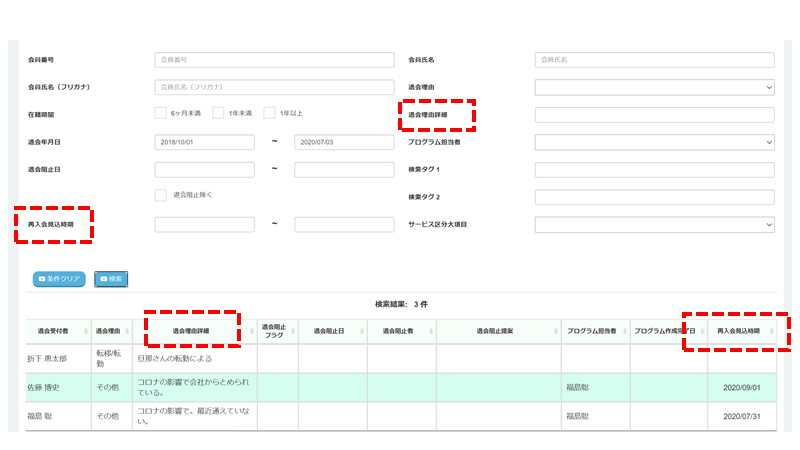Sort results by 退会阻止提案 column header

pyautogui.click(x=497, y=331)
